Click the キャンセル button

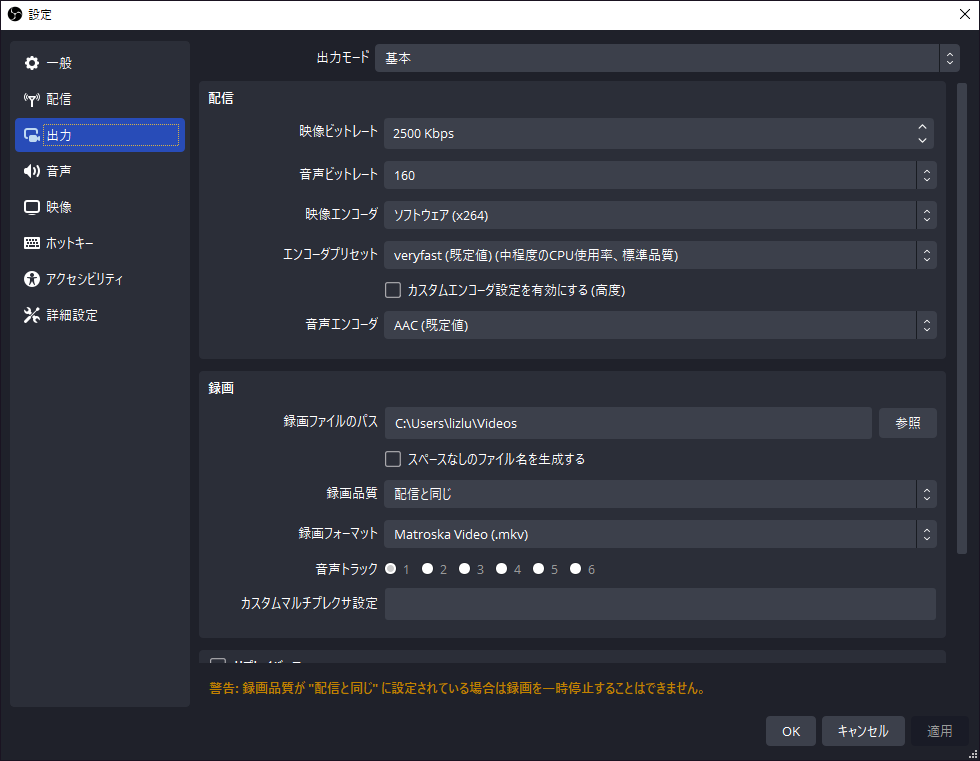tap(862, 731)
